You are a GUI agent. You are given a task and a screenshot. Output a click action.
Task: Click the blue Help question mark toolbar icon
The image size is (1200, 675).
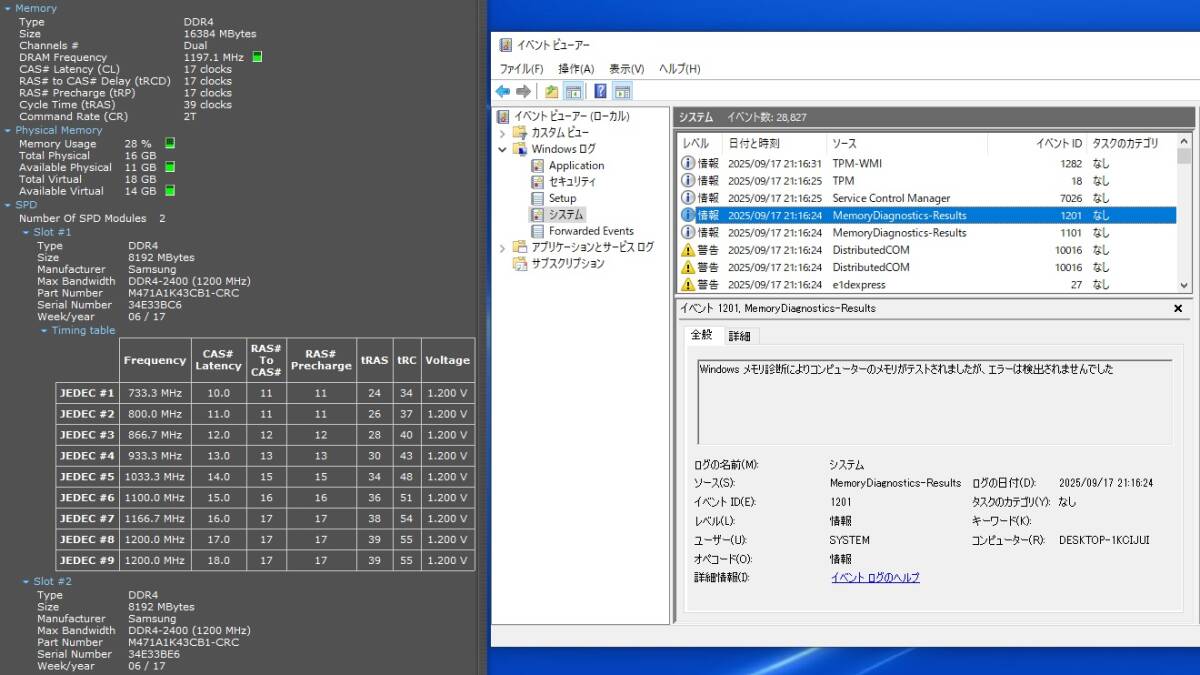tap(600, 91)
